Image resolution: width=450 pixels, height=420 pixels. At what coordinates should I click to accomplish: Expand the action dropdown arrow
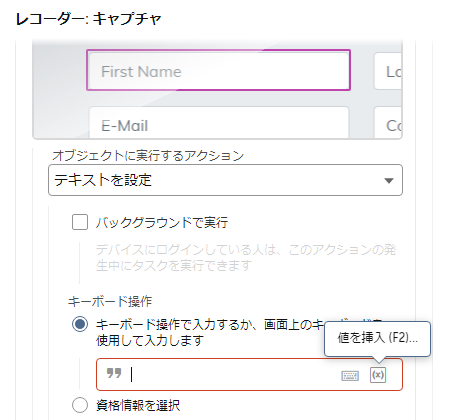coord(388,180)
